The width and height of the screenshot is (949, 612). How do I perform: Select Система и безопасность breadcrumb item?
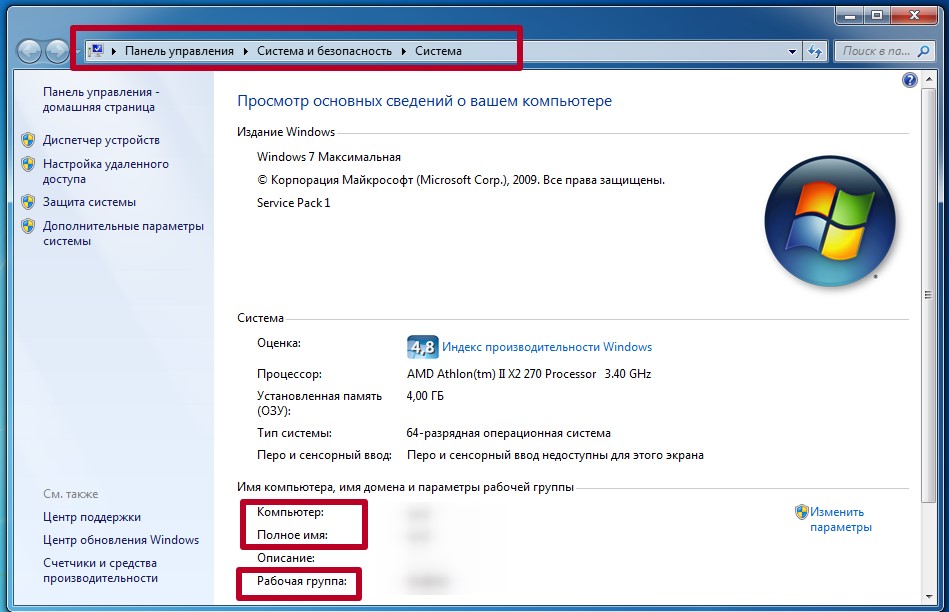(324, 51)
